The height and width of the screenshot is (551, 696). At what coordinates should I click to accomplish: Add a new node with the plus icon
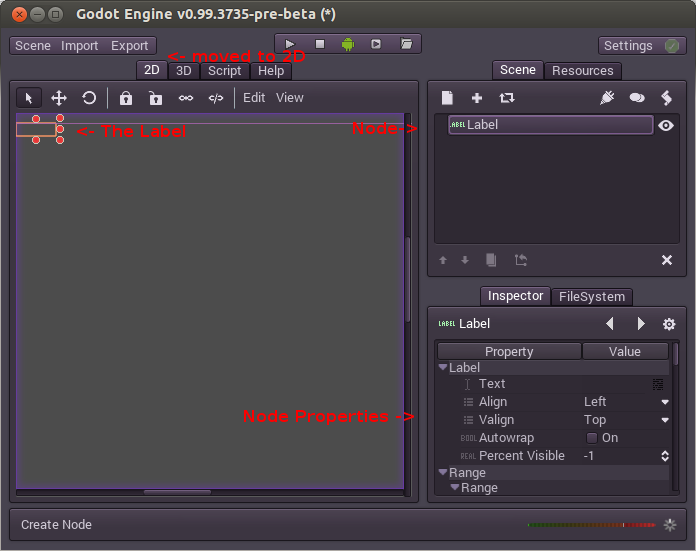[x=477, y=98]
